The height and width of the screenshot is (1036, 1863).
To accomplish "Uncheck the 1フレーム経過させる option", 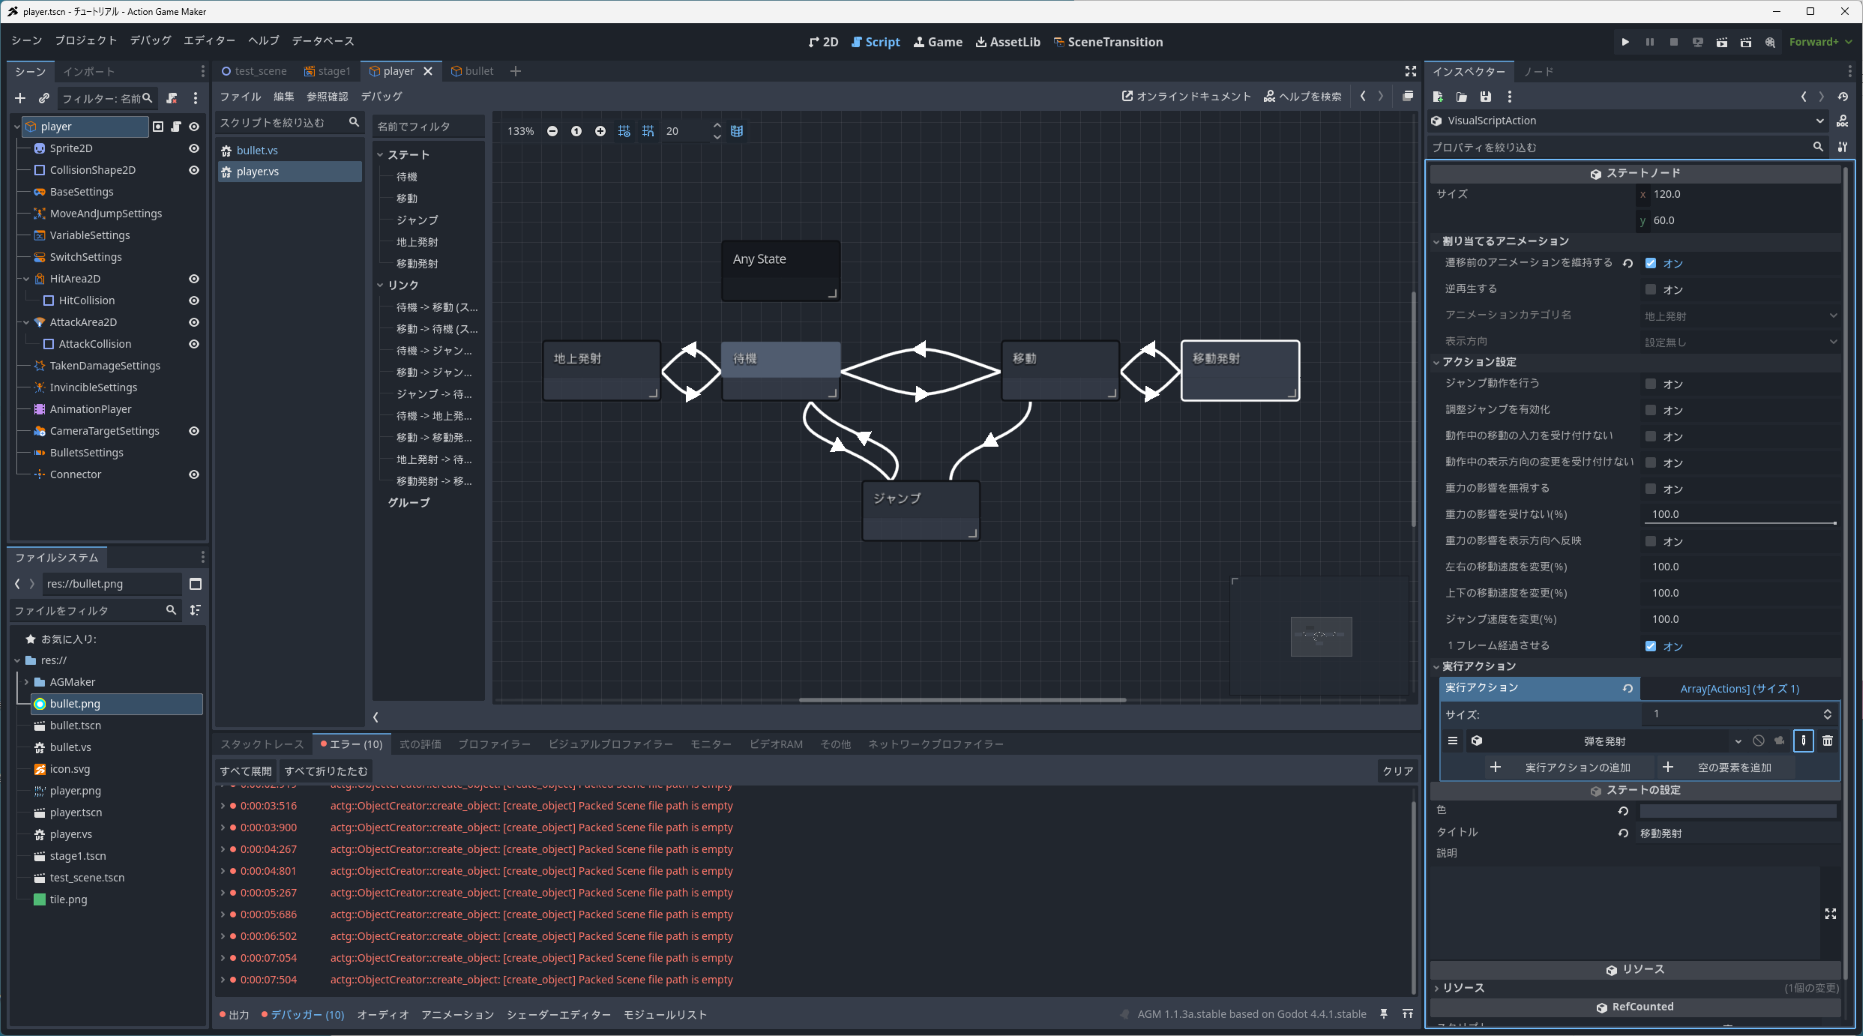I will click(x=1650, y=646).
